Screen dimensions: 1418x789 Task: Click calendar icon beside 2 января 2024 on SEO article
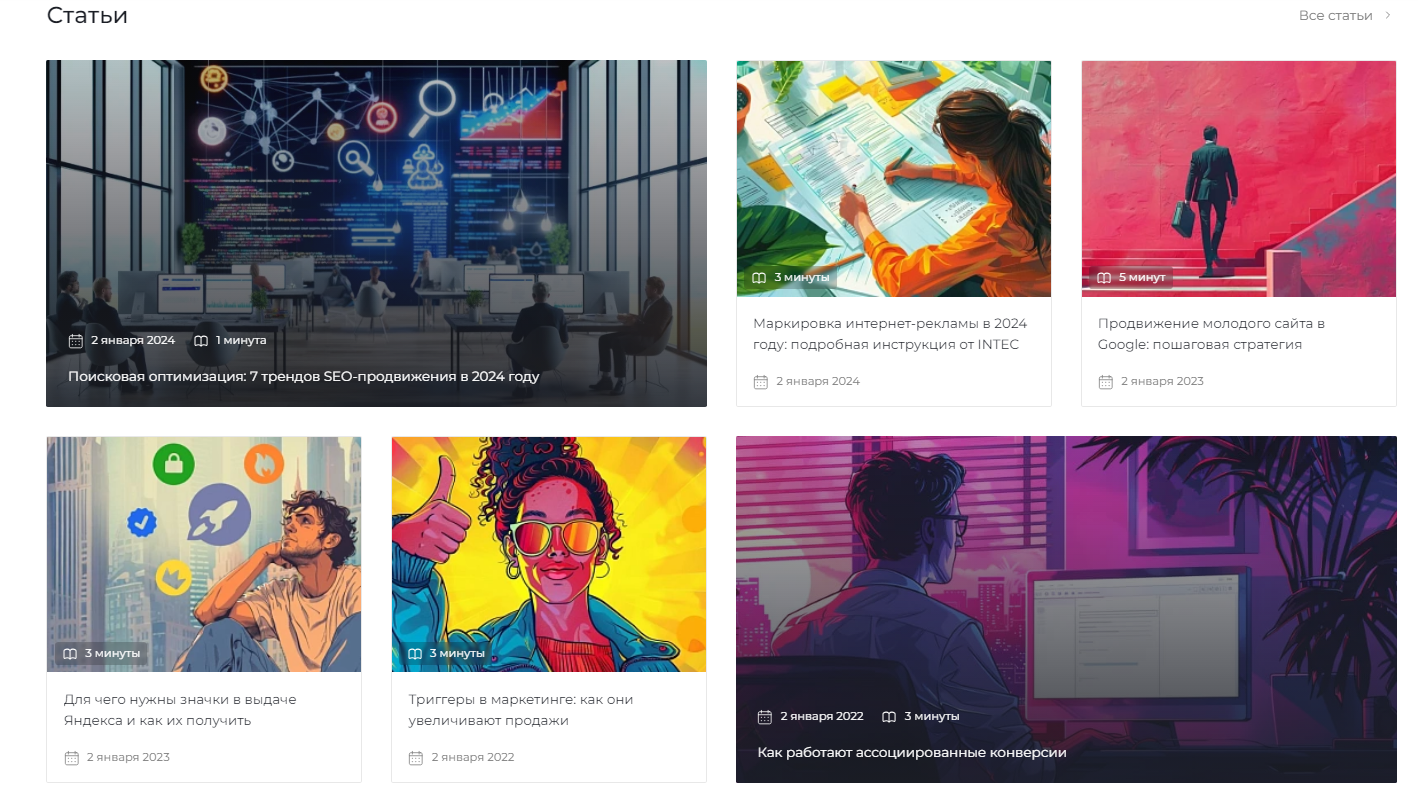click(75, 341)
